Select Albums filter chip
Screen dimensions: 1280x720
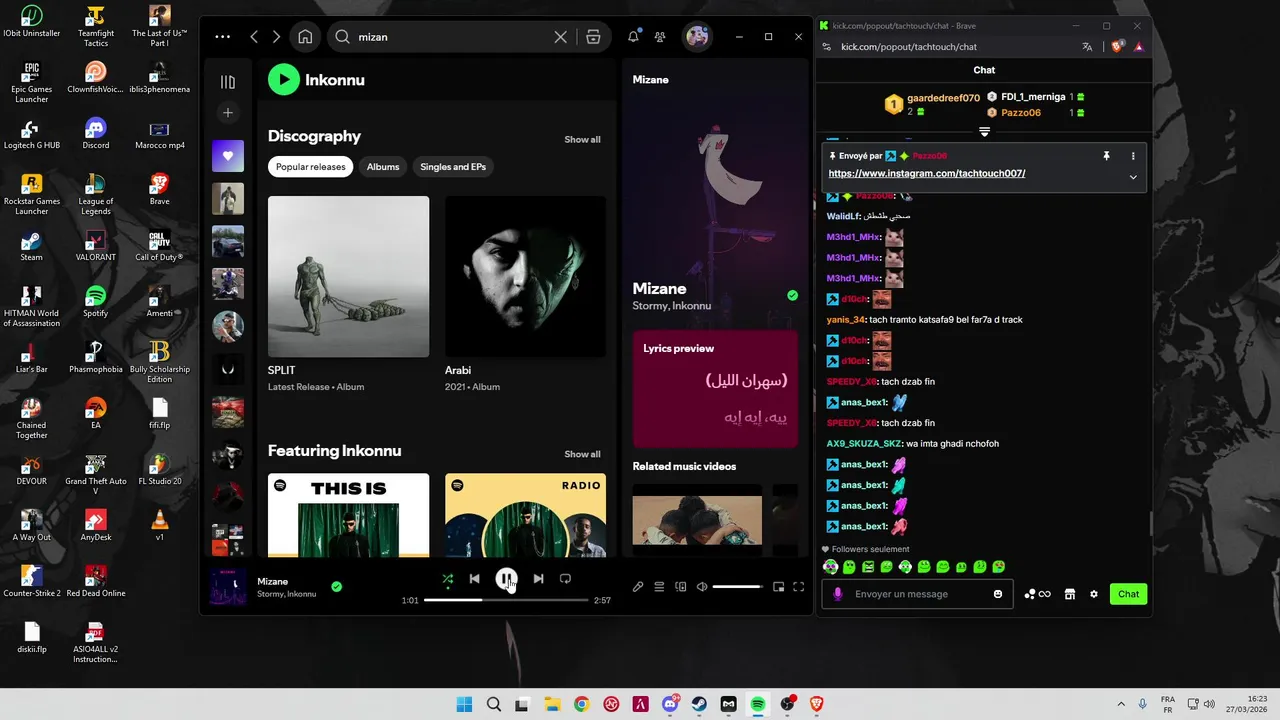(x=383, y=167)
